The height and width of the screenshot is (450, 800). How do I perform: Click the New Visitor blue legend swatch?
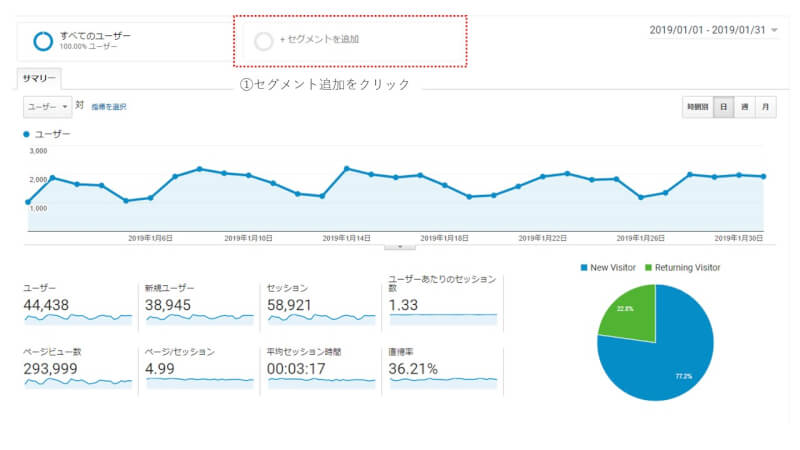coord(584,267)
